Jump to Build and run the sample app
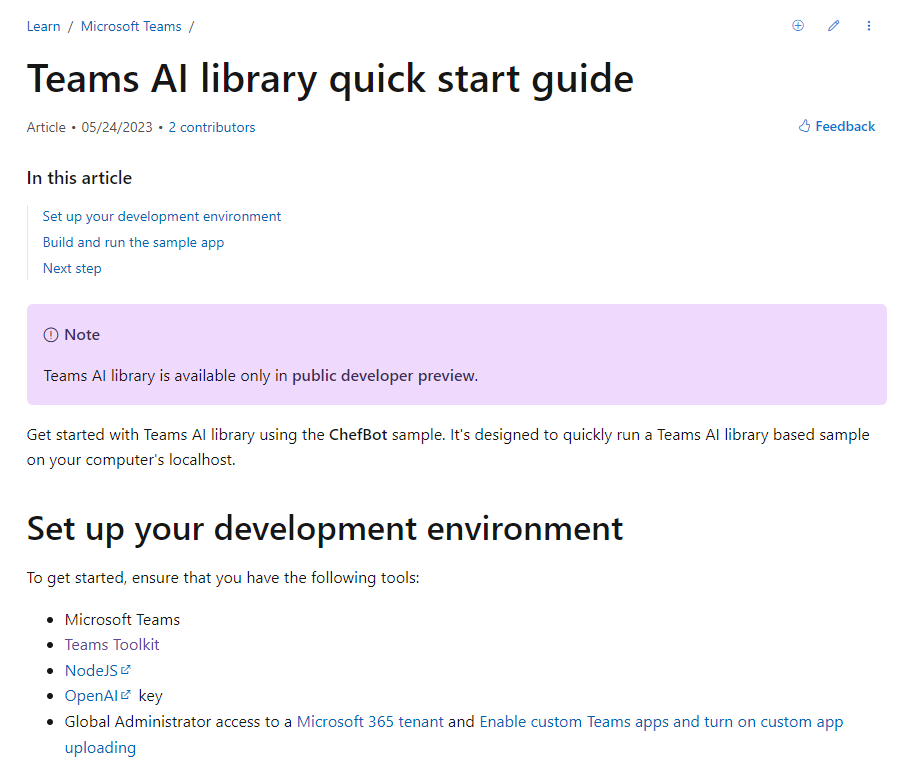The width and height of the screenshot is (921, 775). coord(133,242)
